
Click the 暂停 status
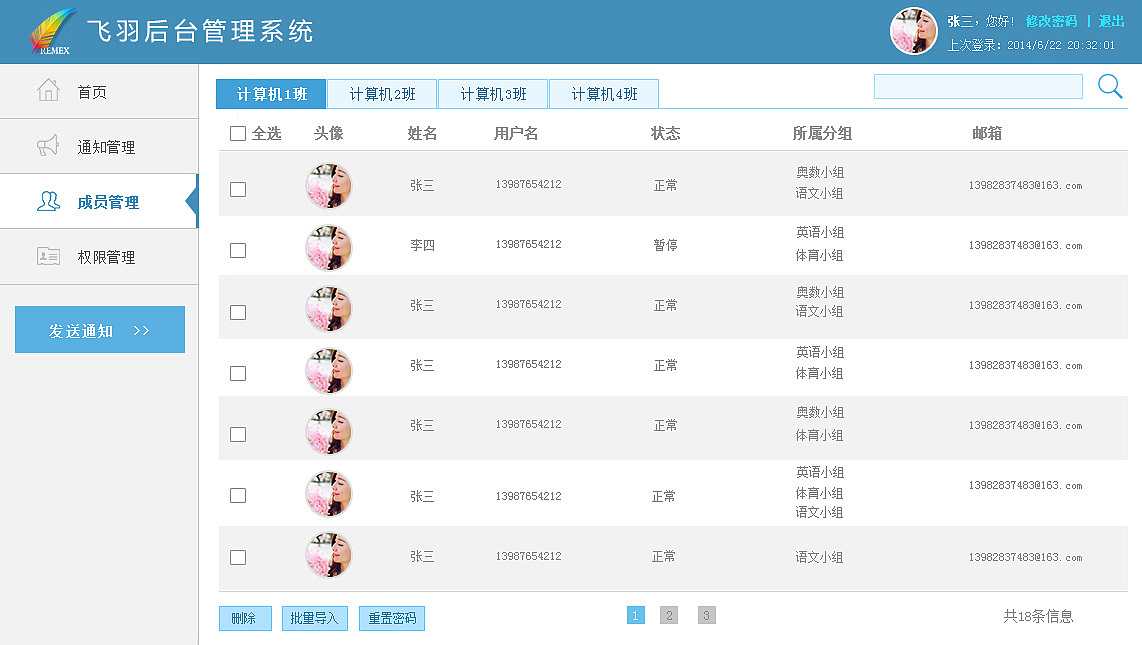pos(665,245)
